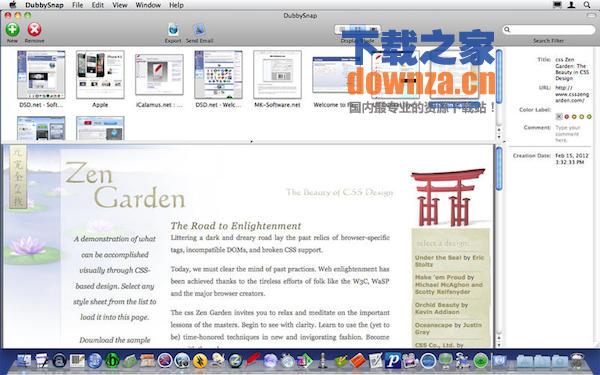Image resolution: width=600 pixels, height=375 pixels.
Task: Choose the orange color label
Action: point(574,117)
